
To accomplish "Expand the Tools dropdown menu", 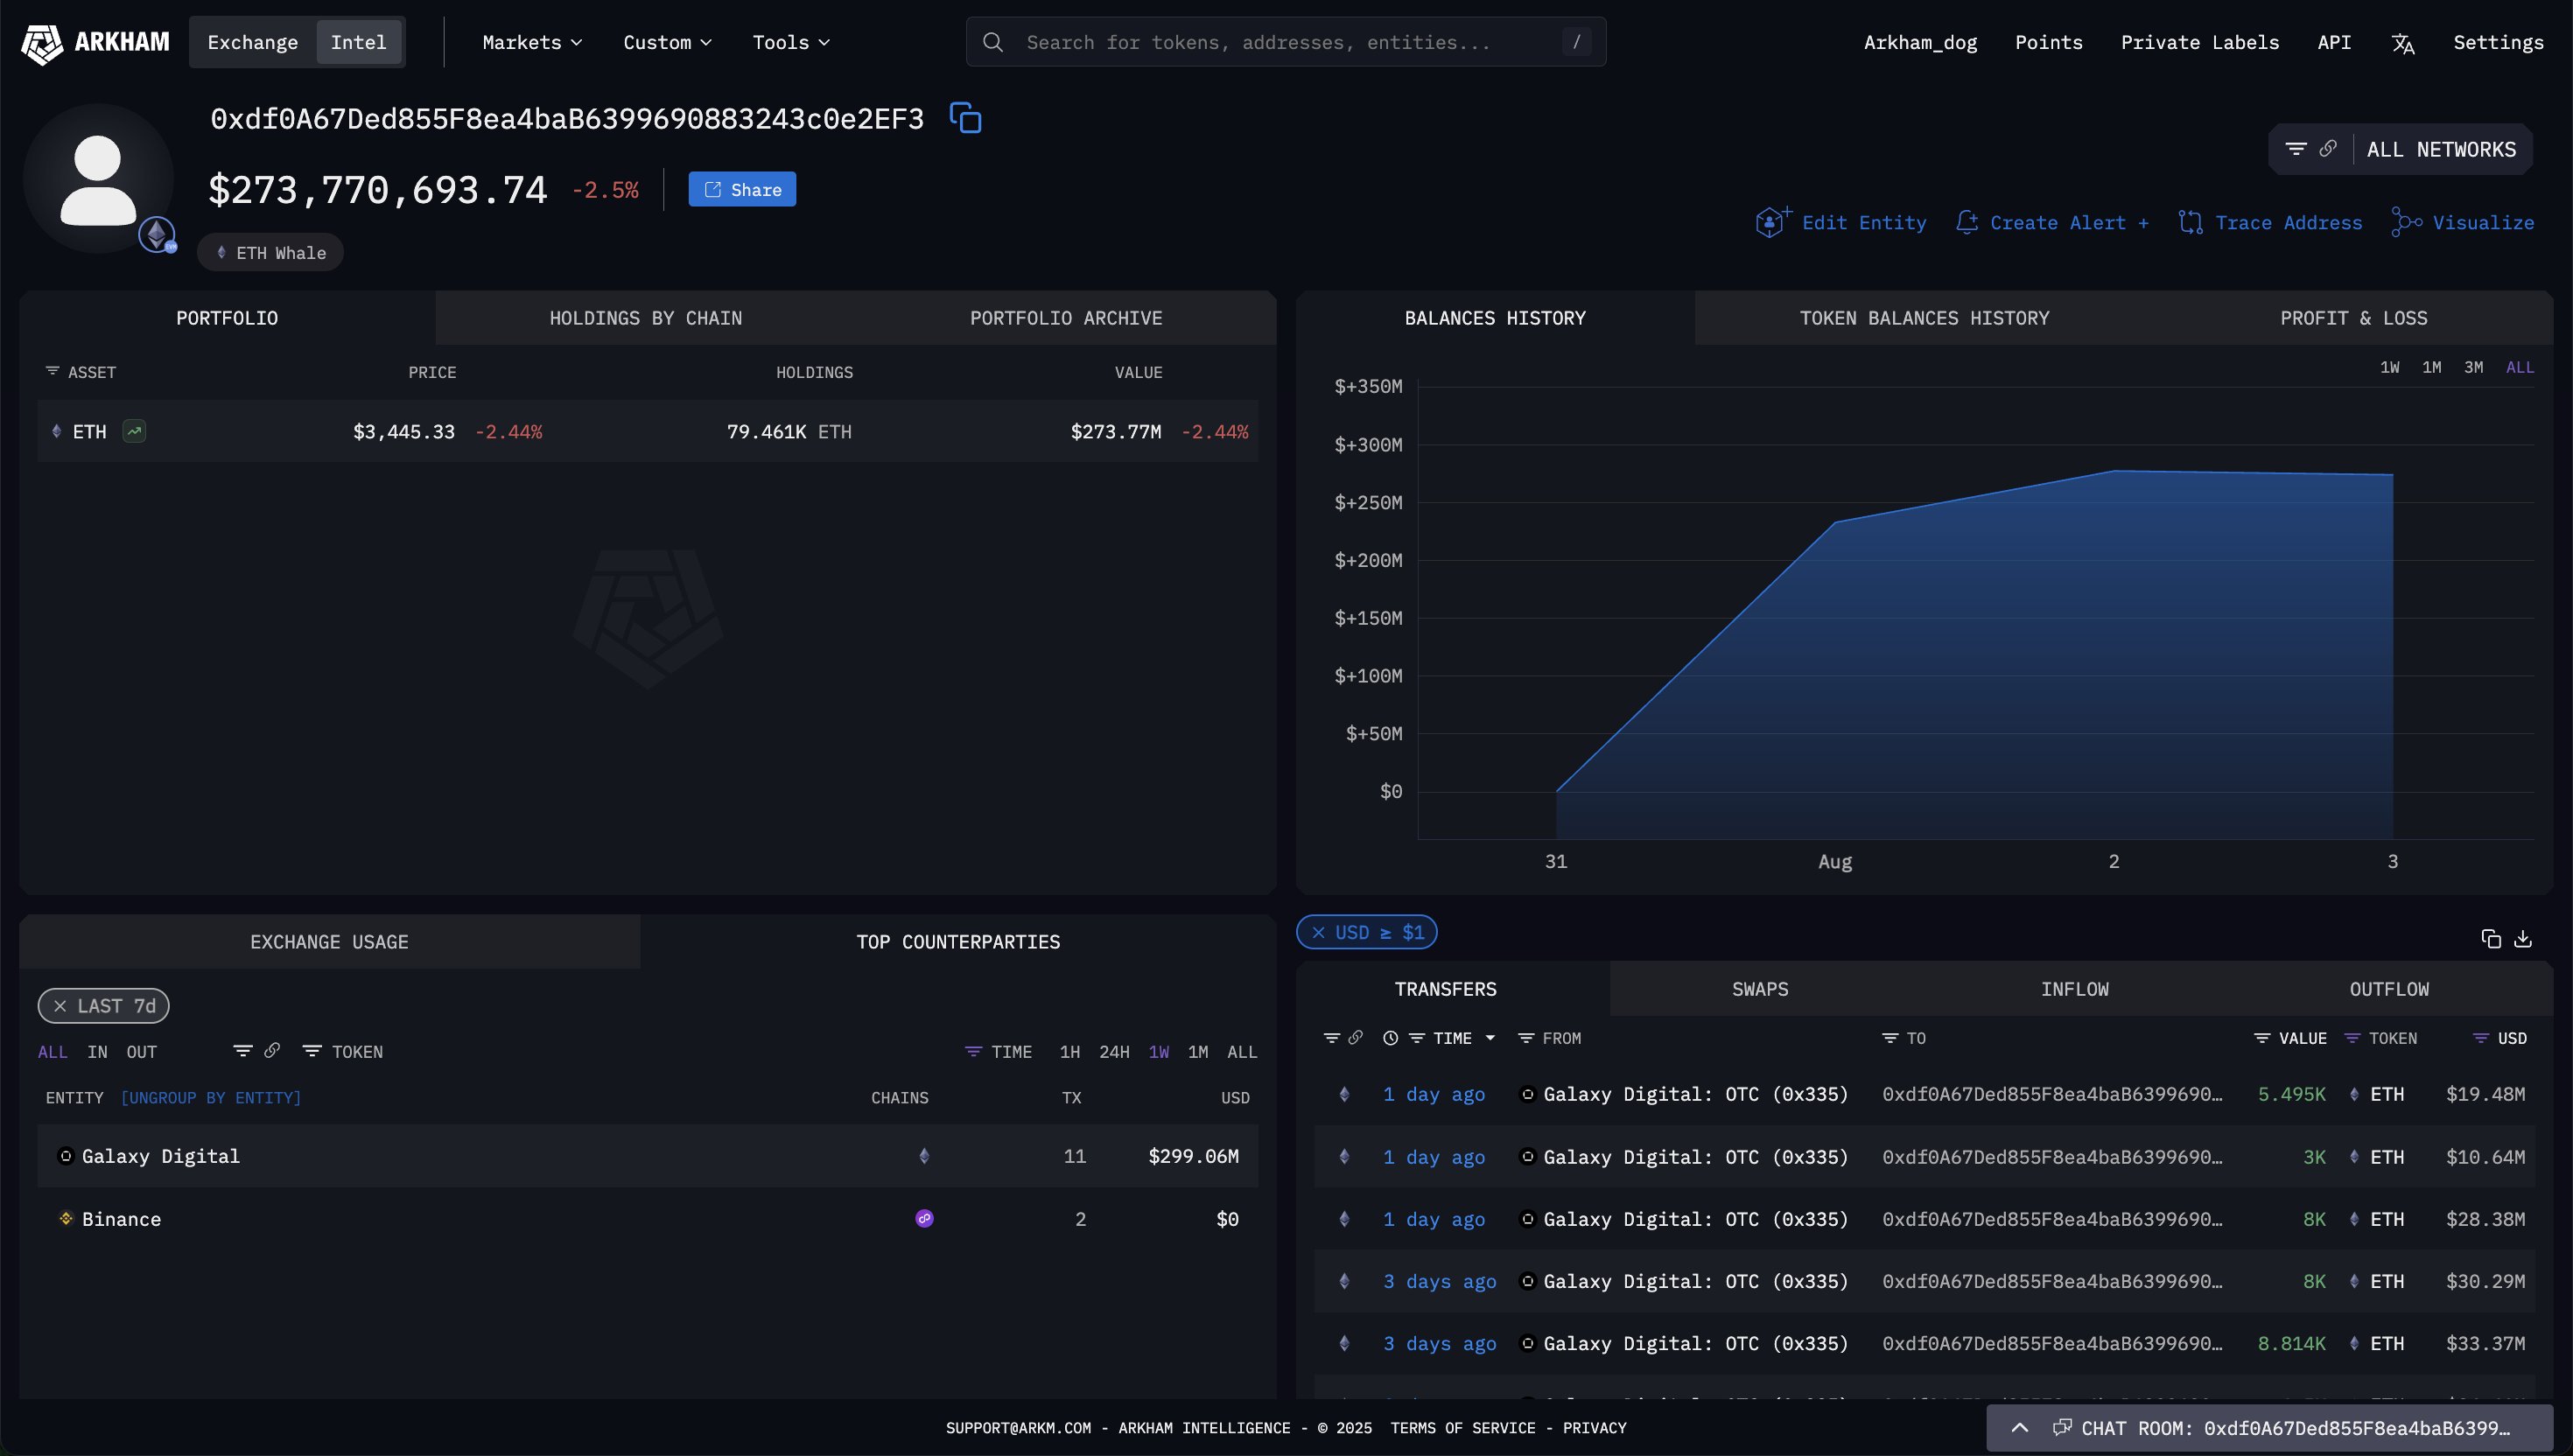I will tap(790, 42).
